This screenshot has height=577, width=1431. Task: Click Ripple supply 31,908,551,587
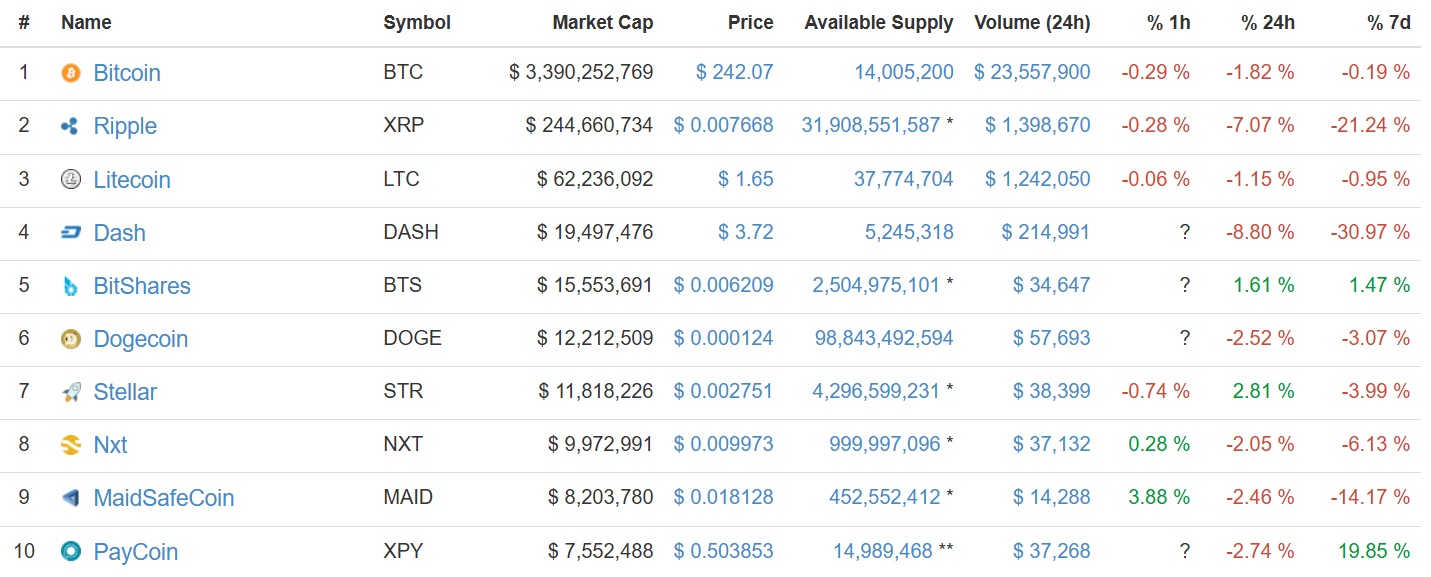click(x=871, y=125)
